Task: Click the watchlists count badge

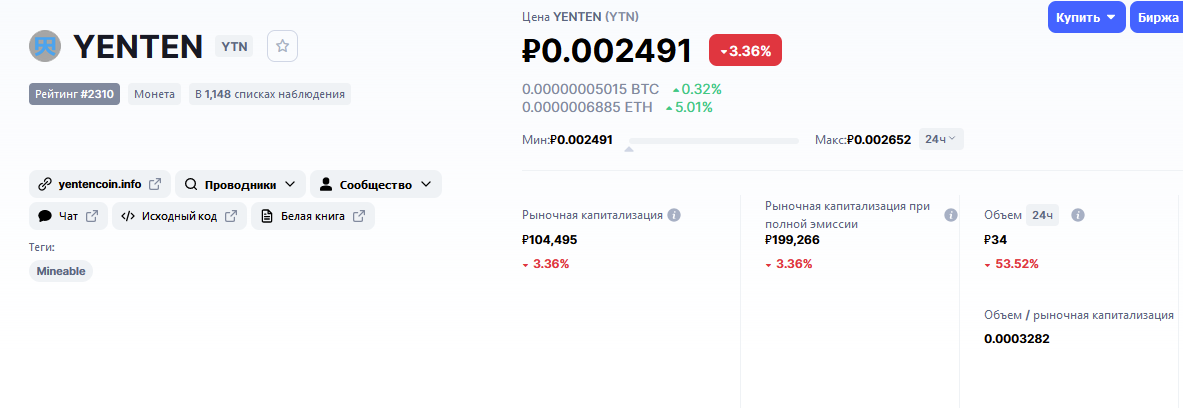Action: 270,94
